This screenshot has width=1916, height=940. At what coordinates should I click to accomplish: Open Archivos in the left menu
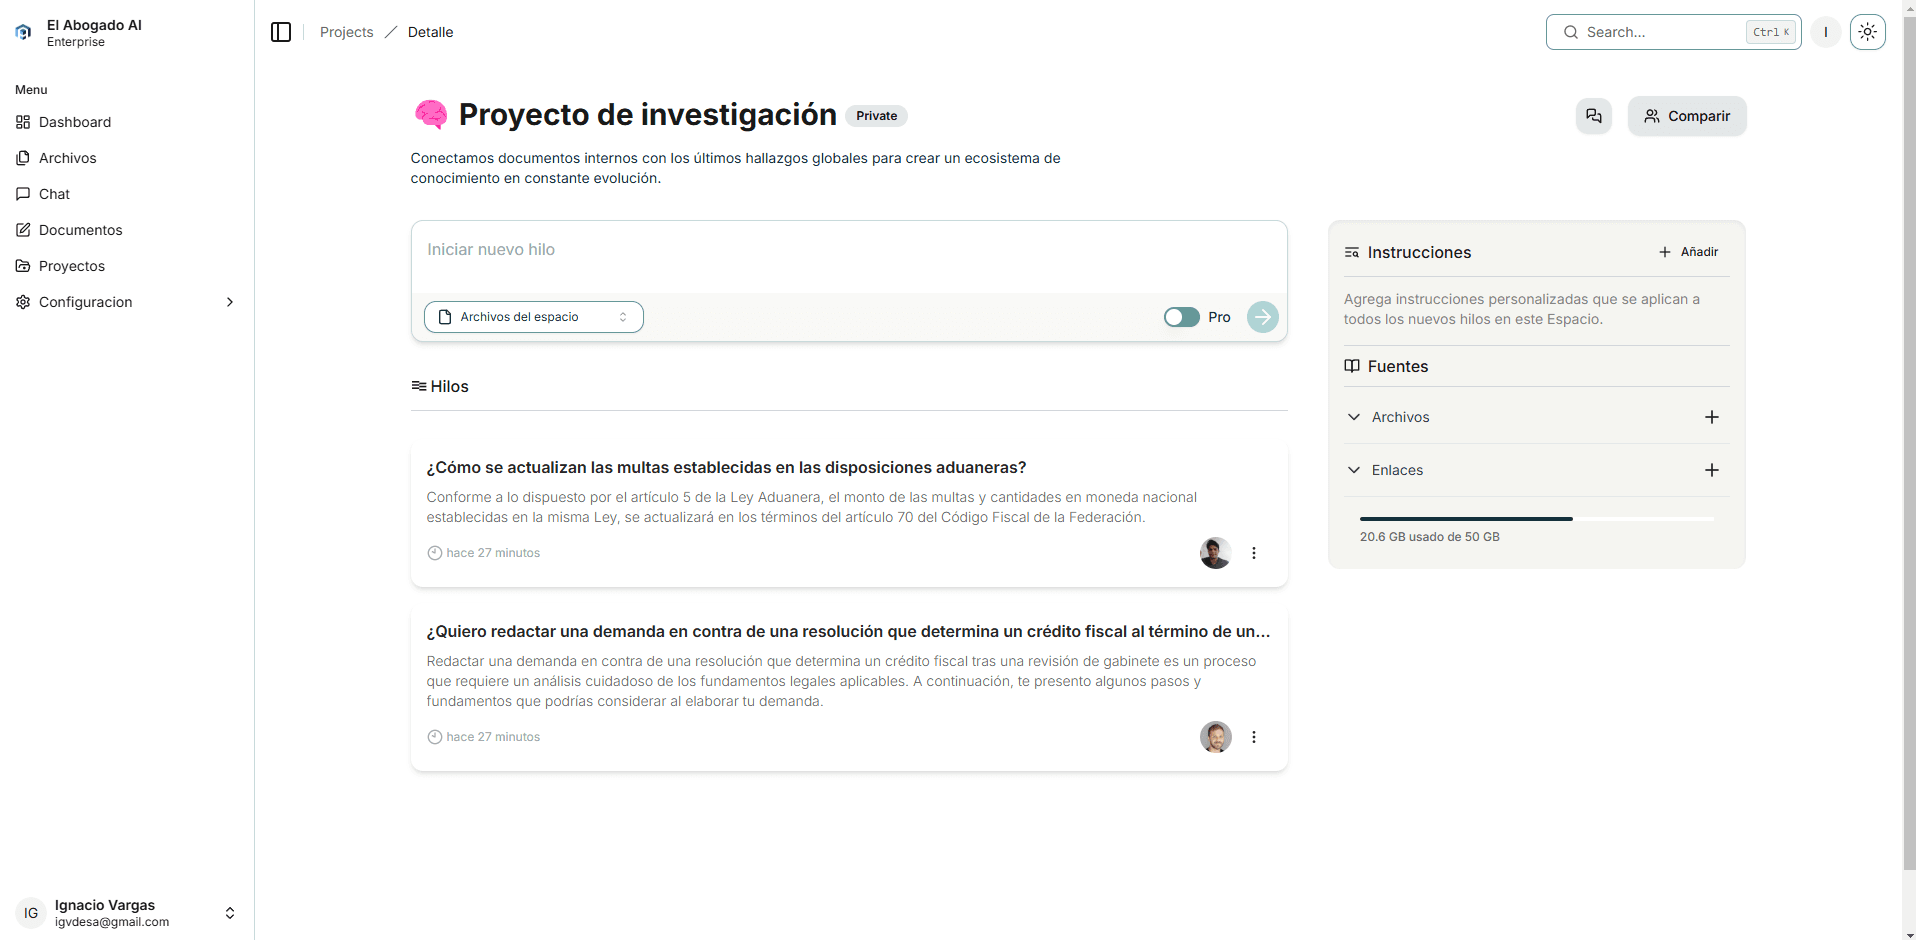(67, 158)
